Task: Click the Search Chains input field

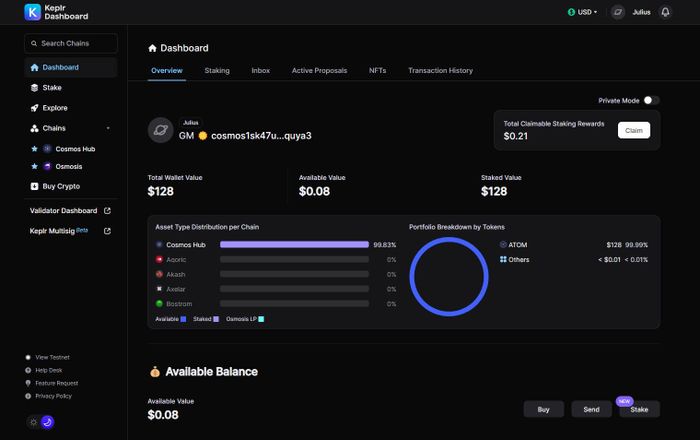Action: (x=71, y=43)
